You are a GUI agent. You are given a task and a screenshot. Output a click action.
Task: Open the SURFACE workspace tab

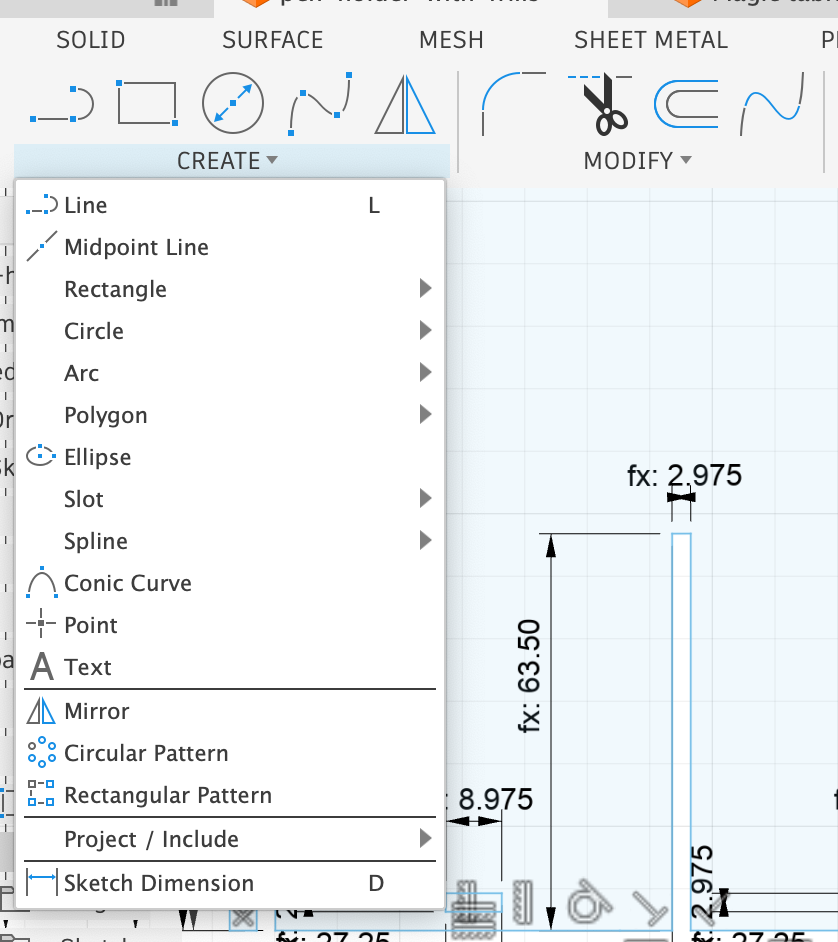tap(272, 40)
